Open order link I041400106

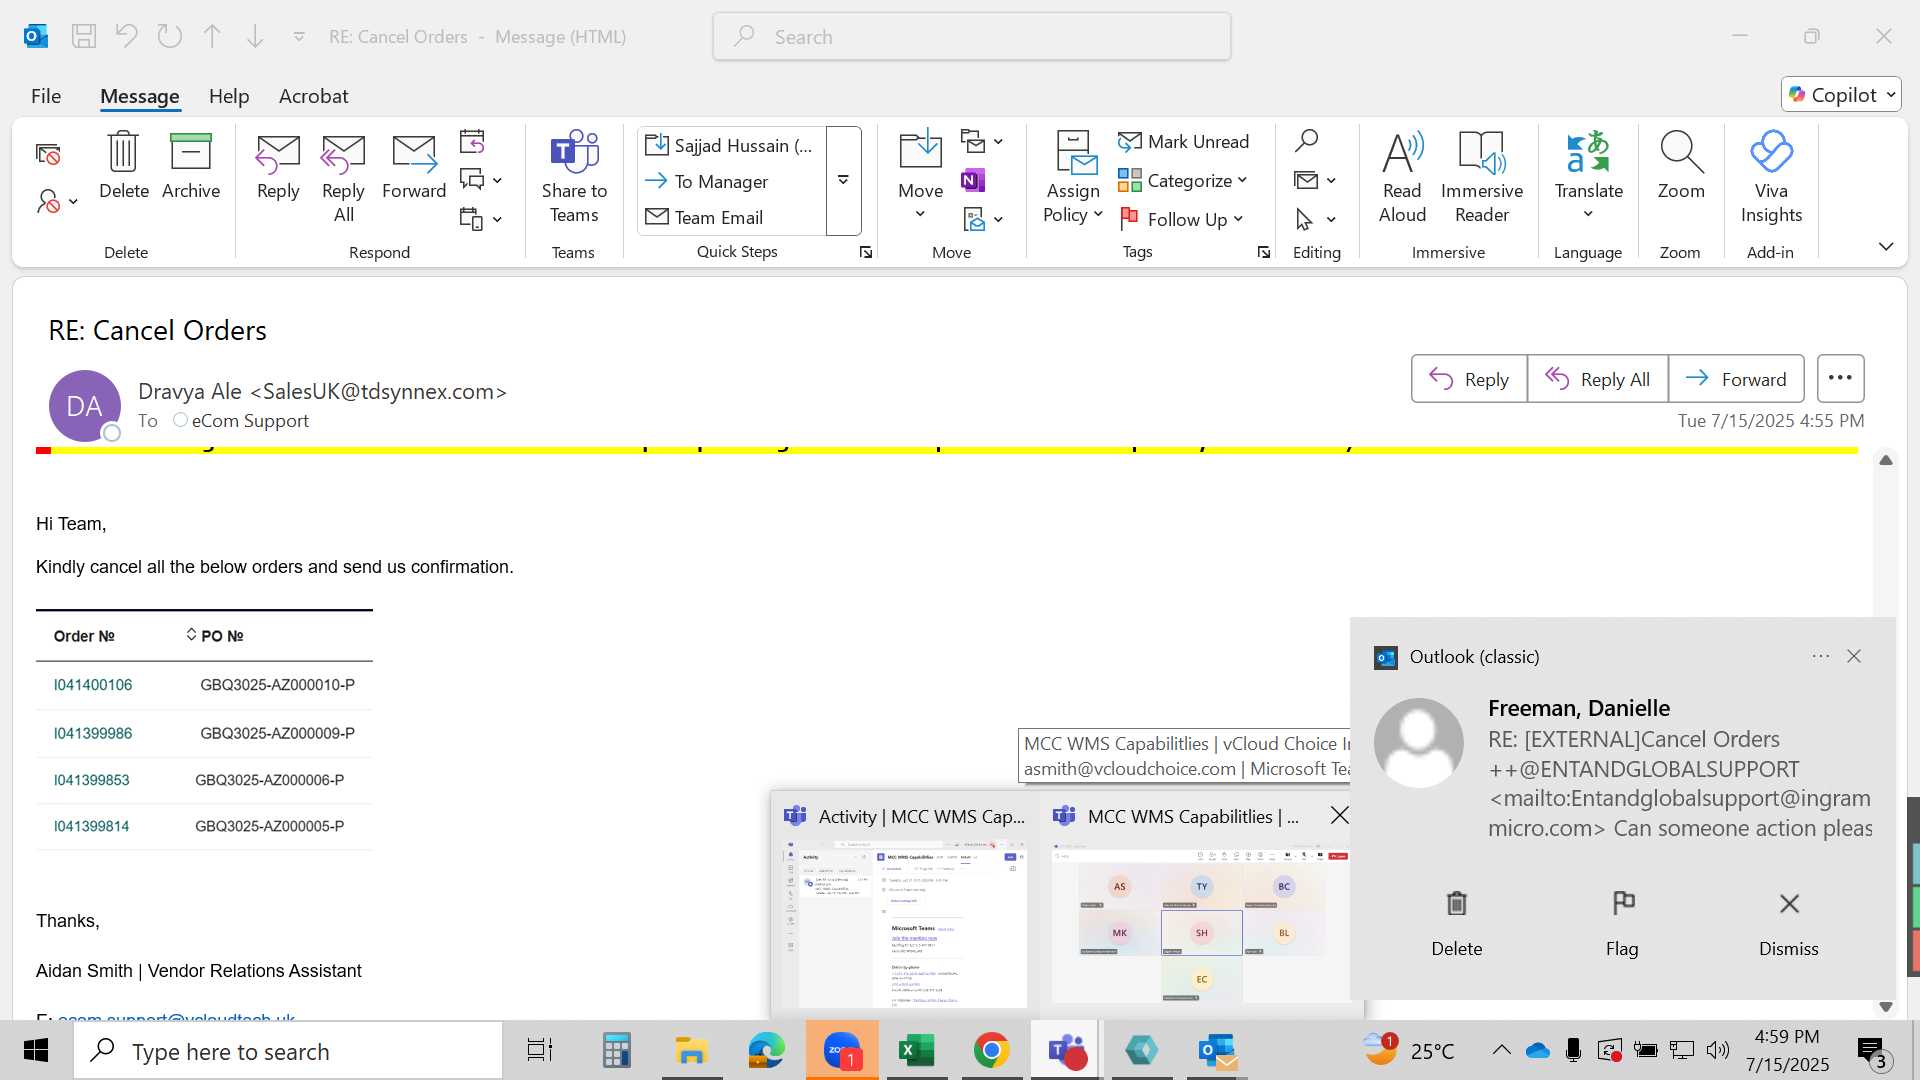[x=93, y=685]
